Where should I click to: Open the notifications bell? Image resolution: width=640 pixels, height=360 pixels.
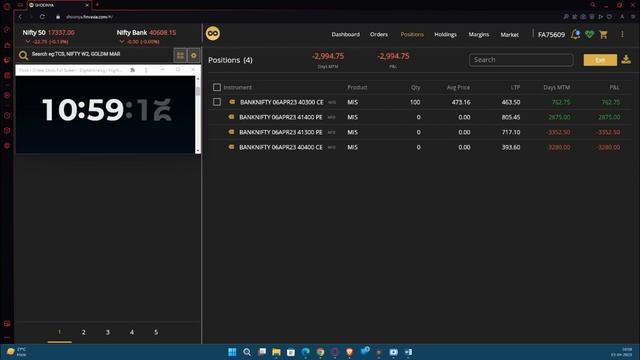[576, 34]
